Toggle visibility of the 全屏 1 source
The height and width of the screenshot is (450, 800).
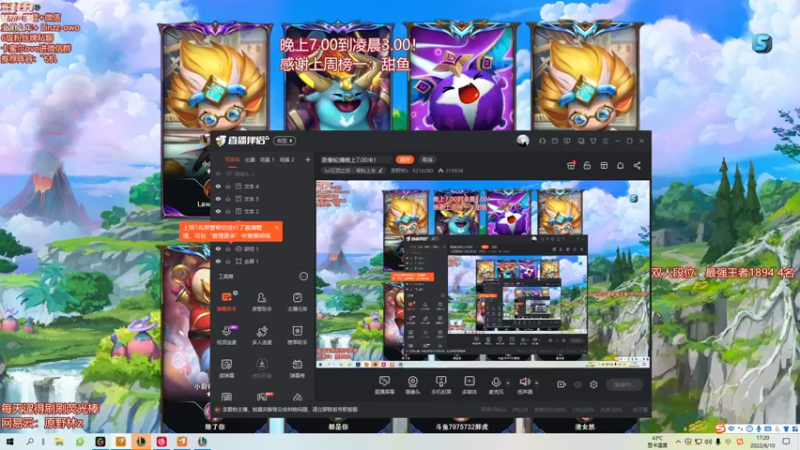point(218,261)
